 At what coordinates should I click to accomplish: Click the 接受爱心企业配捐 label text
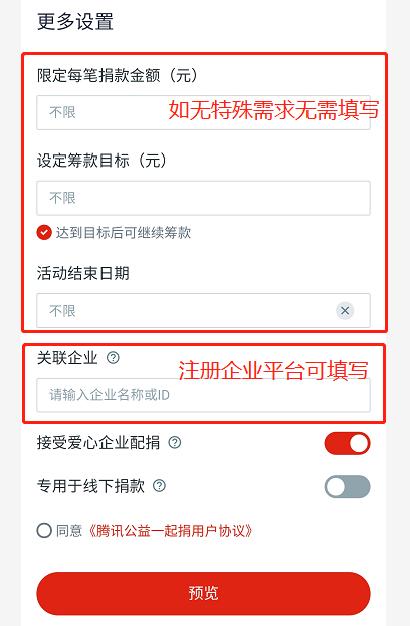(x=98, y=442)
